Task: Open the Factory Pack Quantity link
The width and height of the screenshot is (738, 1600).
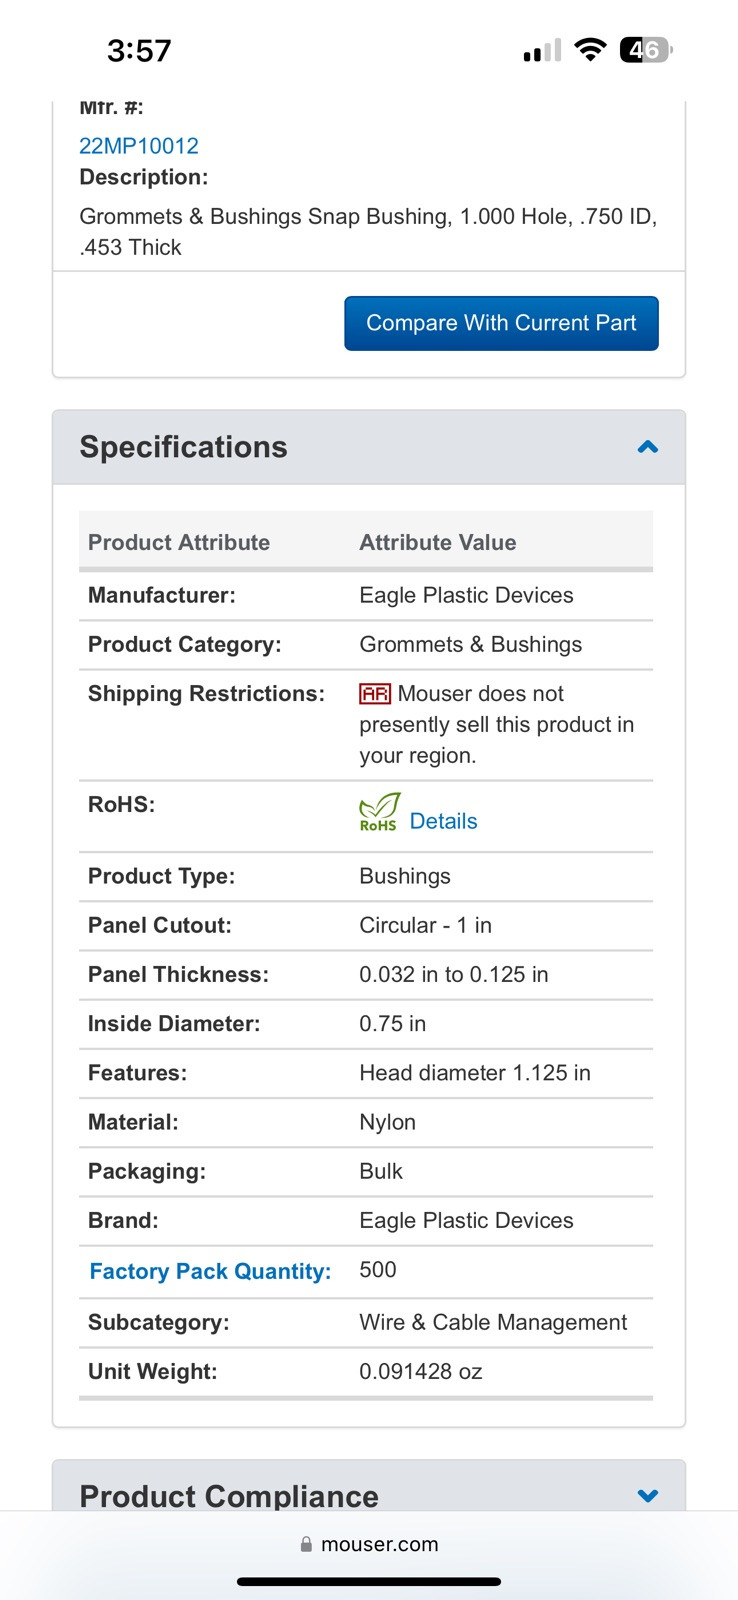Action: 210,1271
